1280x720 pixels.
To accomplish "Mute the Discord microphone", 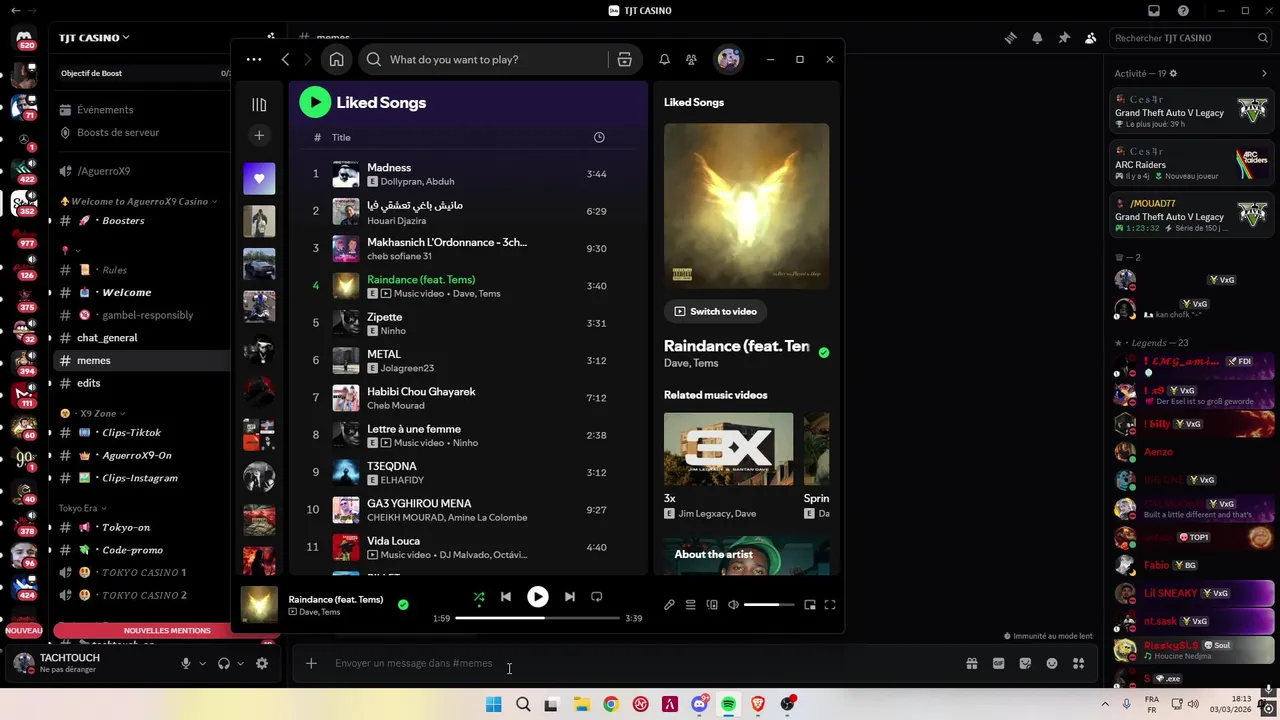I will pyautogui.click(x=185, y=663).
